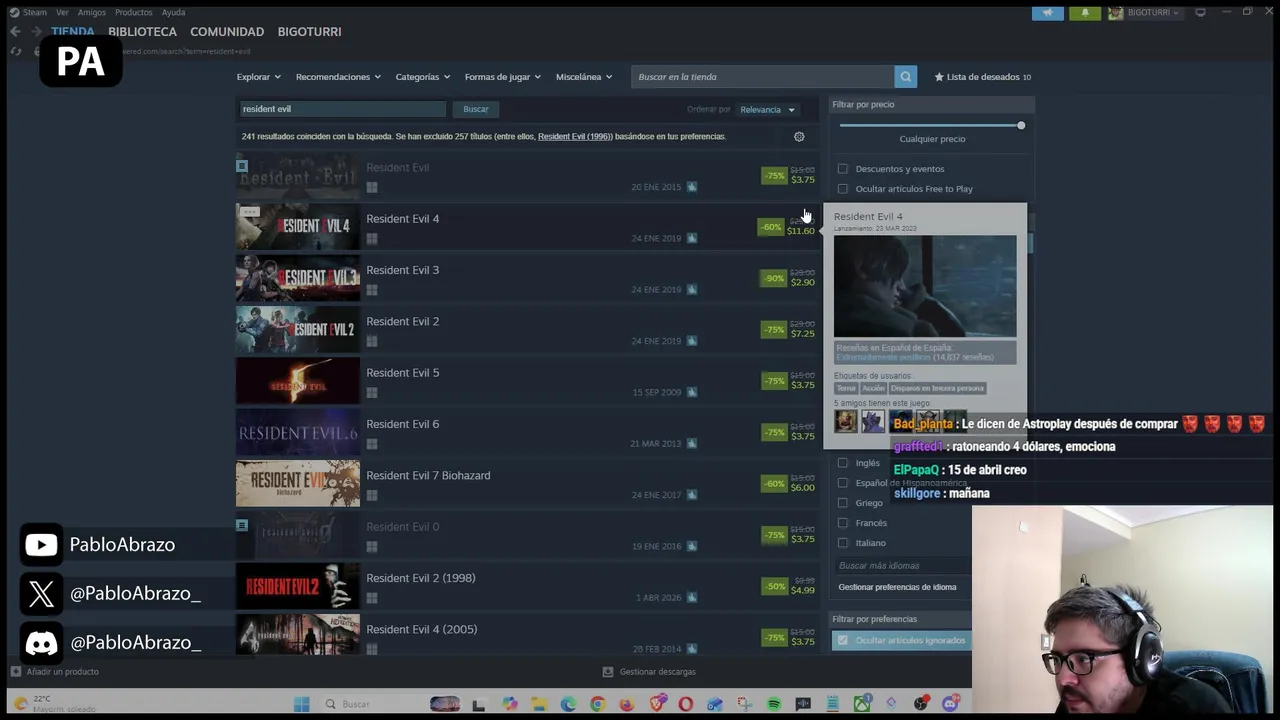Open the Resident Evil 7 Biohazard thumbnail
Image resolution: width=1280 pixels, height=720 pixels.
(x=298, y=483)
